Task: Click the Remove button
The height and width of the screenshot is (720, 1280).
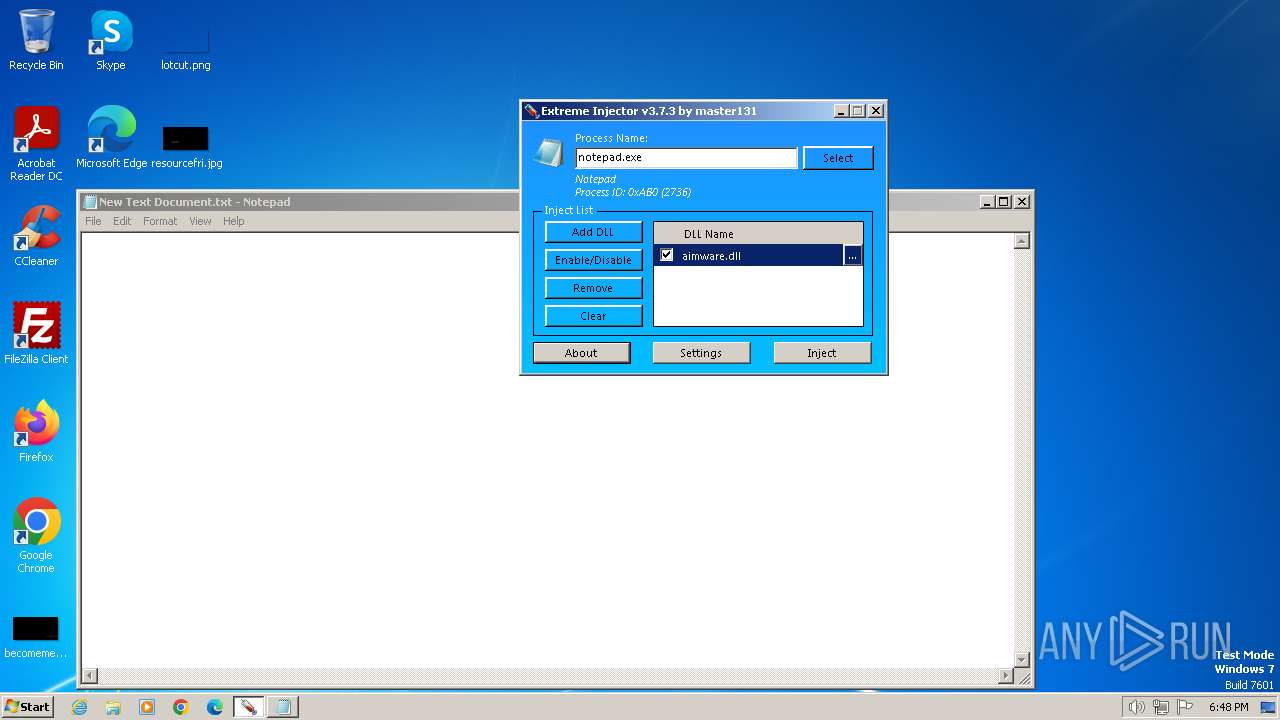Action: [x=593, y=288]
